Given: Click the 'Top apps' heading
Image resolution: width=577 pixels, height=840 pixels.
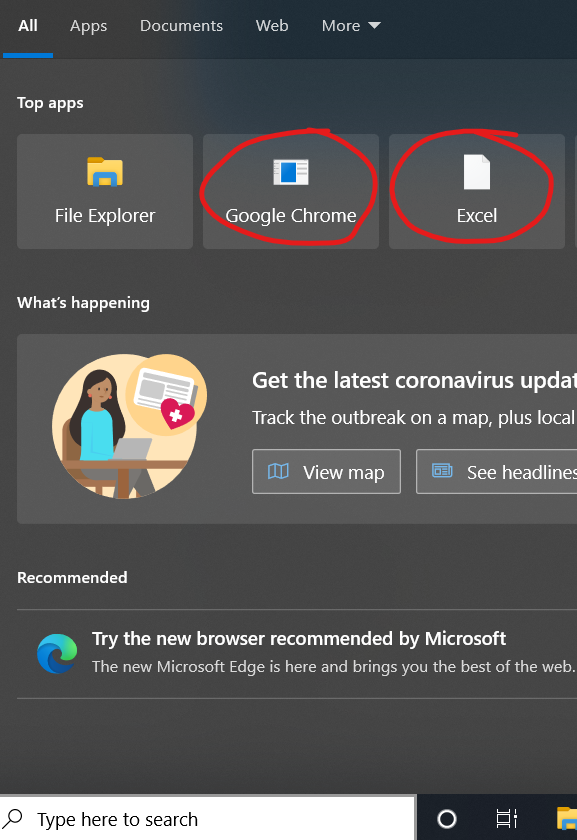Looking at the screenshot, I should pyautogui.click(x=50, y=103).
